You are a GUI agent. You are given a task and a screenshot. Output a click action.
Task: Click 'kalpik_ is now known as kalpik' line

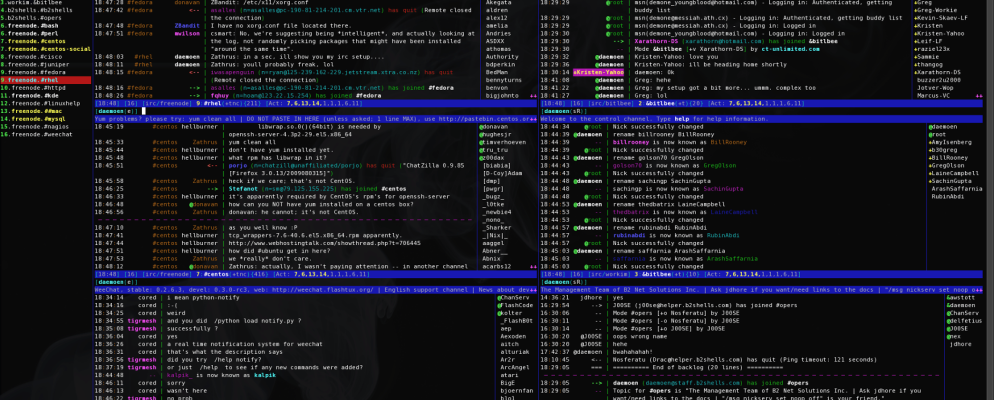pyautogui.click(x=221, y=374)
